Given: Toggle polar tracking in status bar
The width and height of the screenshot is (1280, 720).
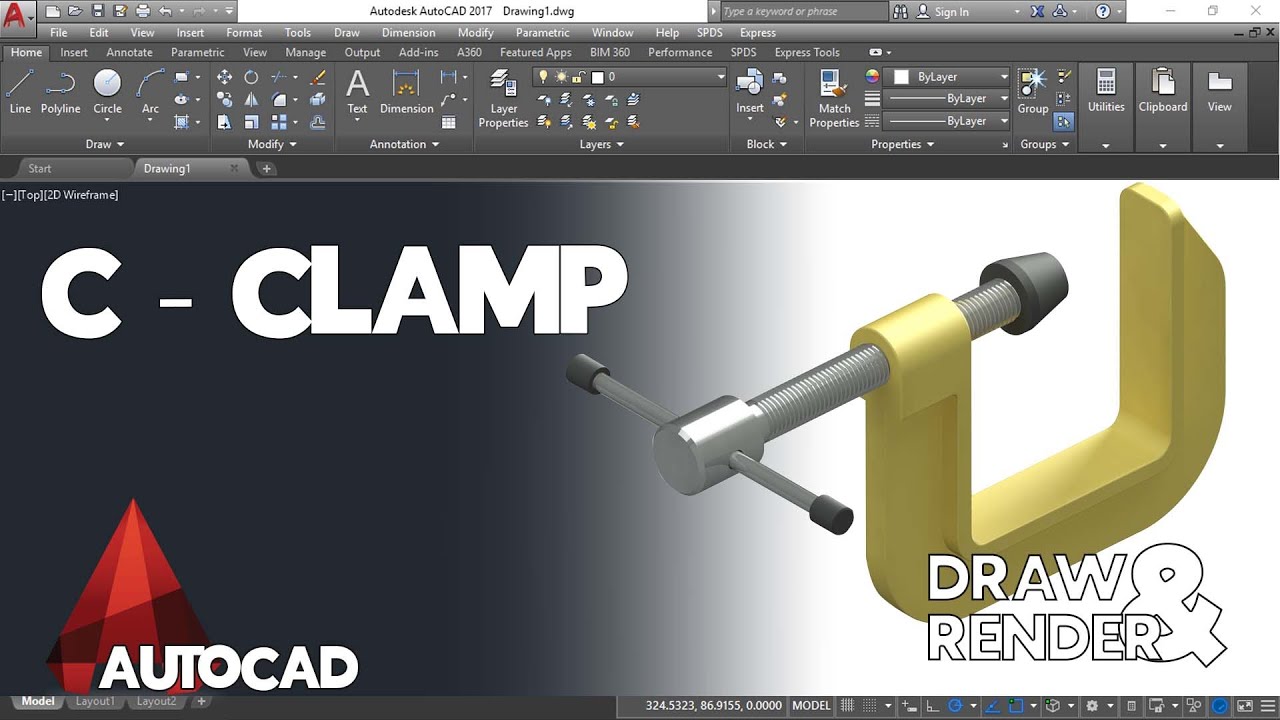Looking at the screenshot, I should click(x=954, y=706).
